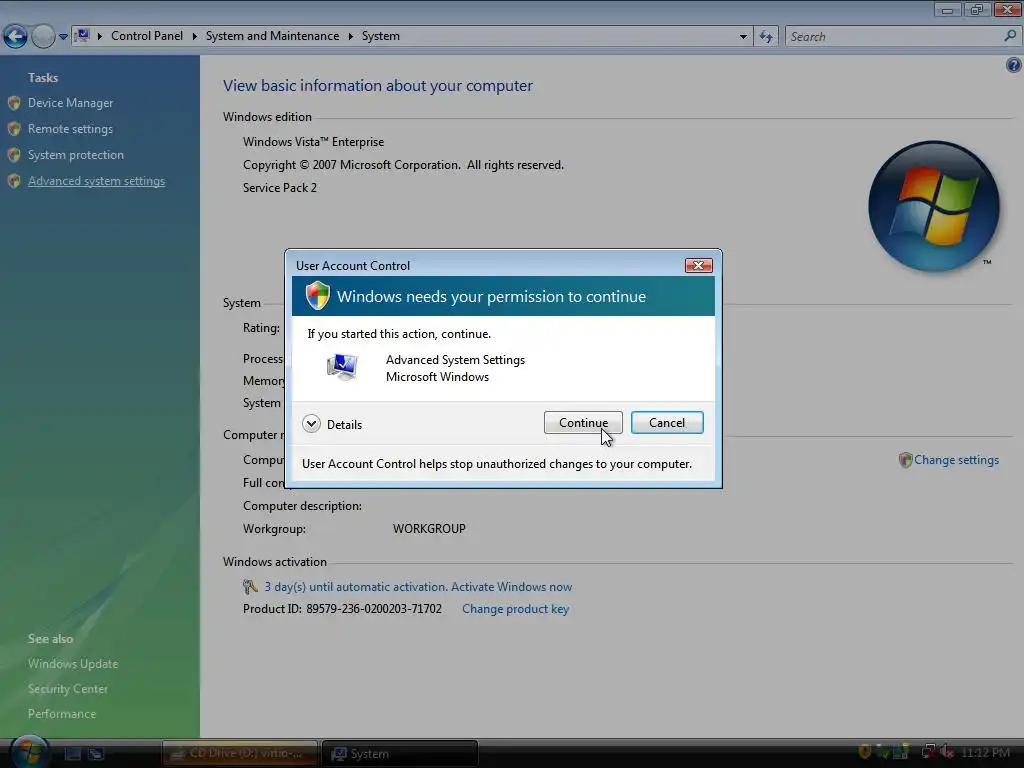Click the UAC shield icon in dialog header

click(x=318, y=296)
